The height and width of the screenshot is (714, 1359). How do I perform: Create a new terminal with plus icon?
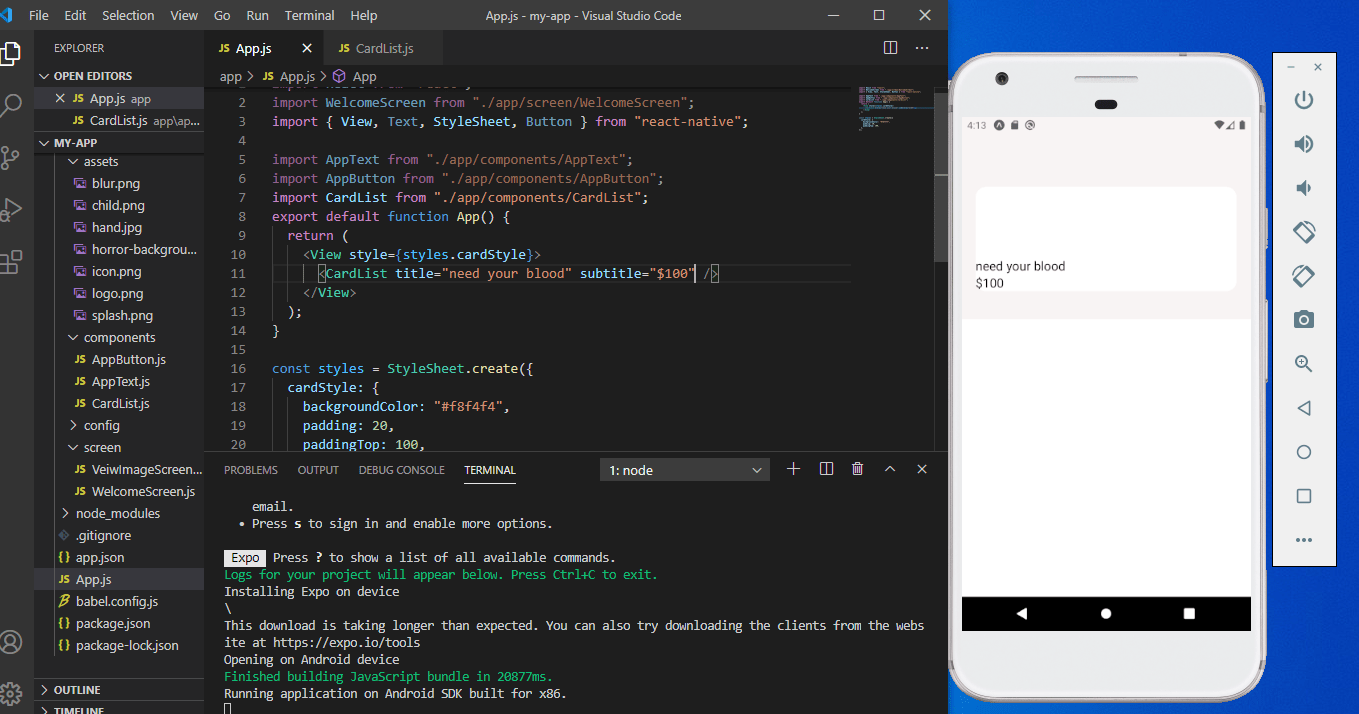tap(794, 469)
